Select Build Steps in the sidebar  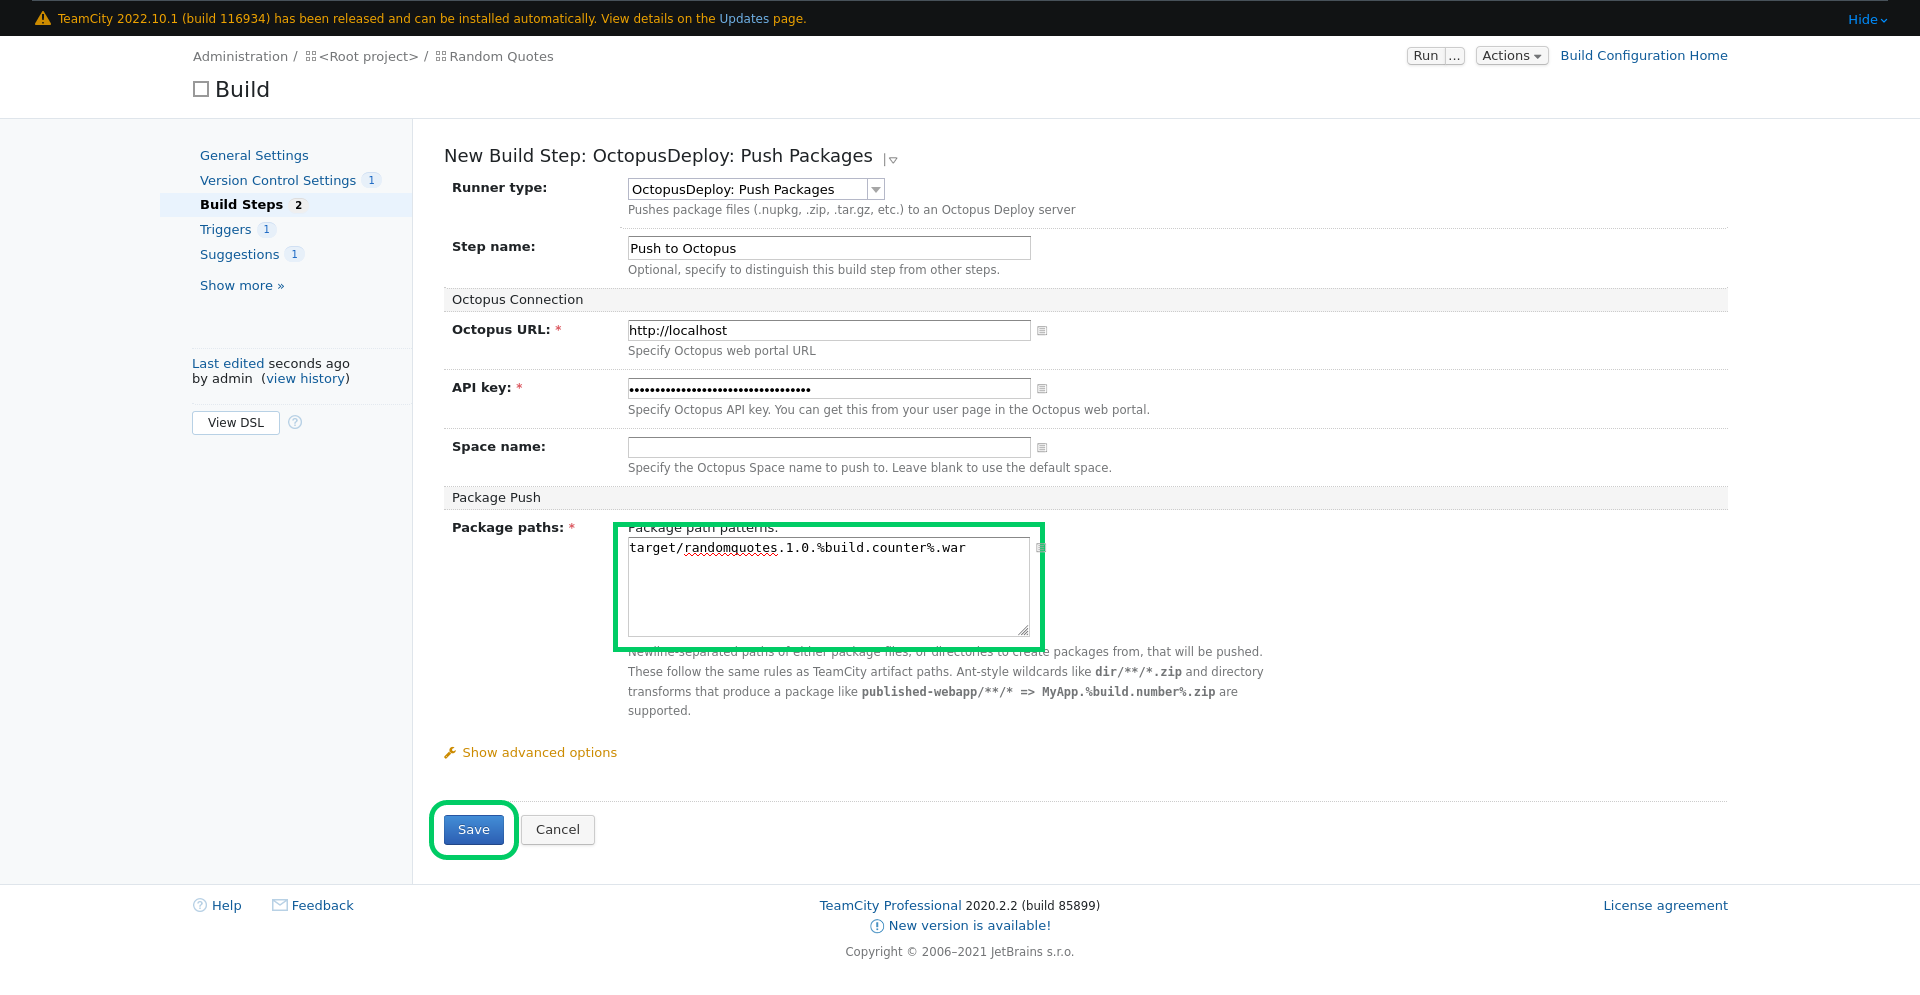[x=241, y=204]
